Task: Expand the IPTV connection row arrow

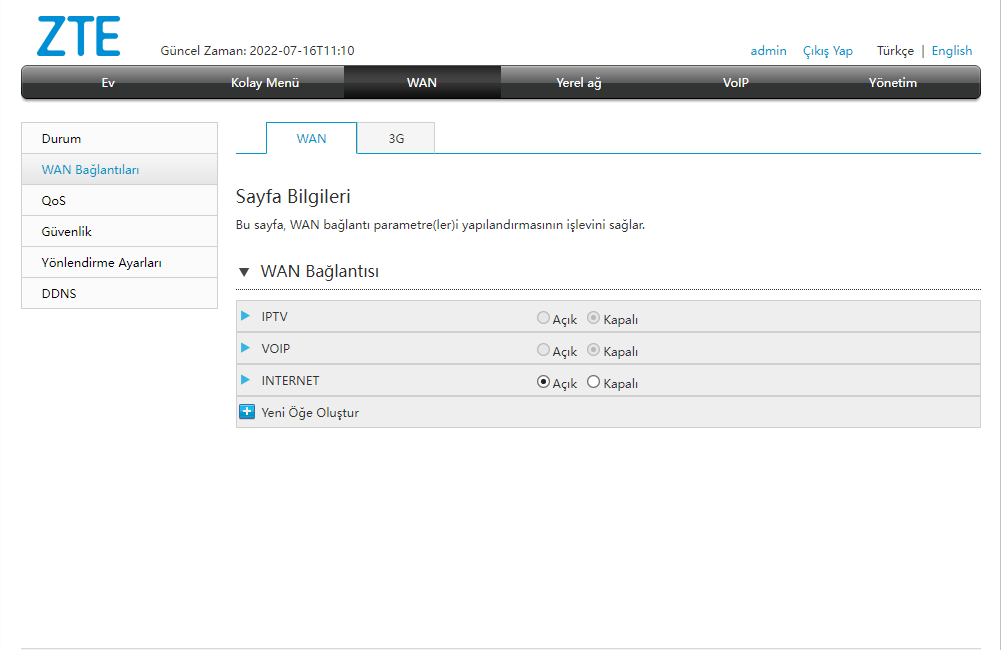Action: [245, 316]
